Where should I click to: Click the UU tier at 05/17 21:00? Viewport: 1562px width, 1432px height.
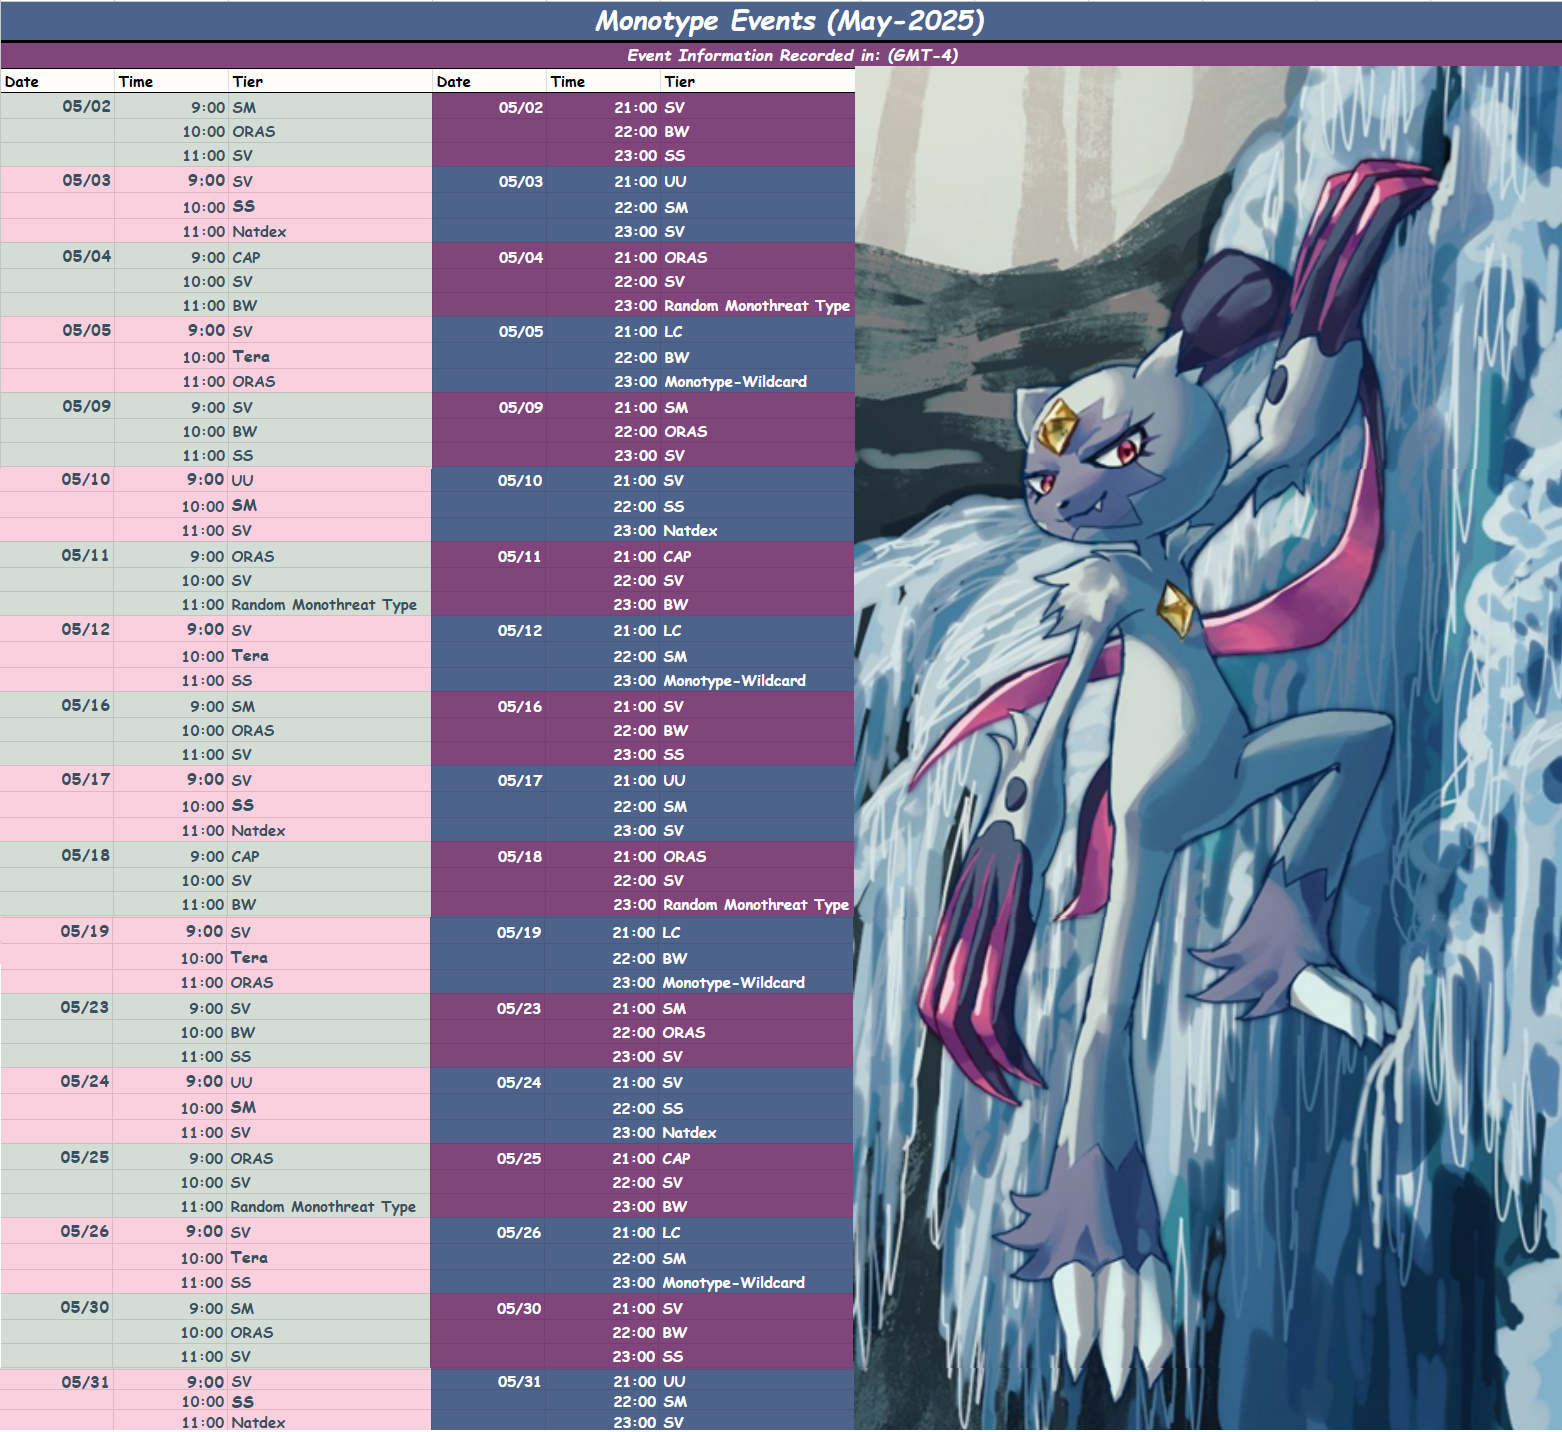(x=675, y=780)
